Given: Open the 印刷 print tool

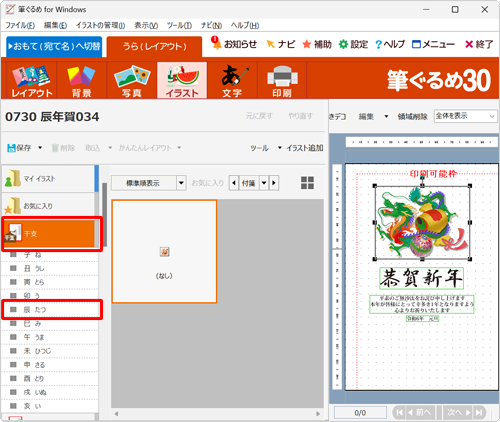Looking at the screenshot, I should 282,80.
